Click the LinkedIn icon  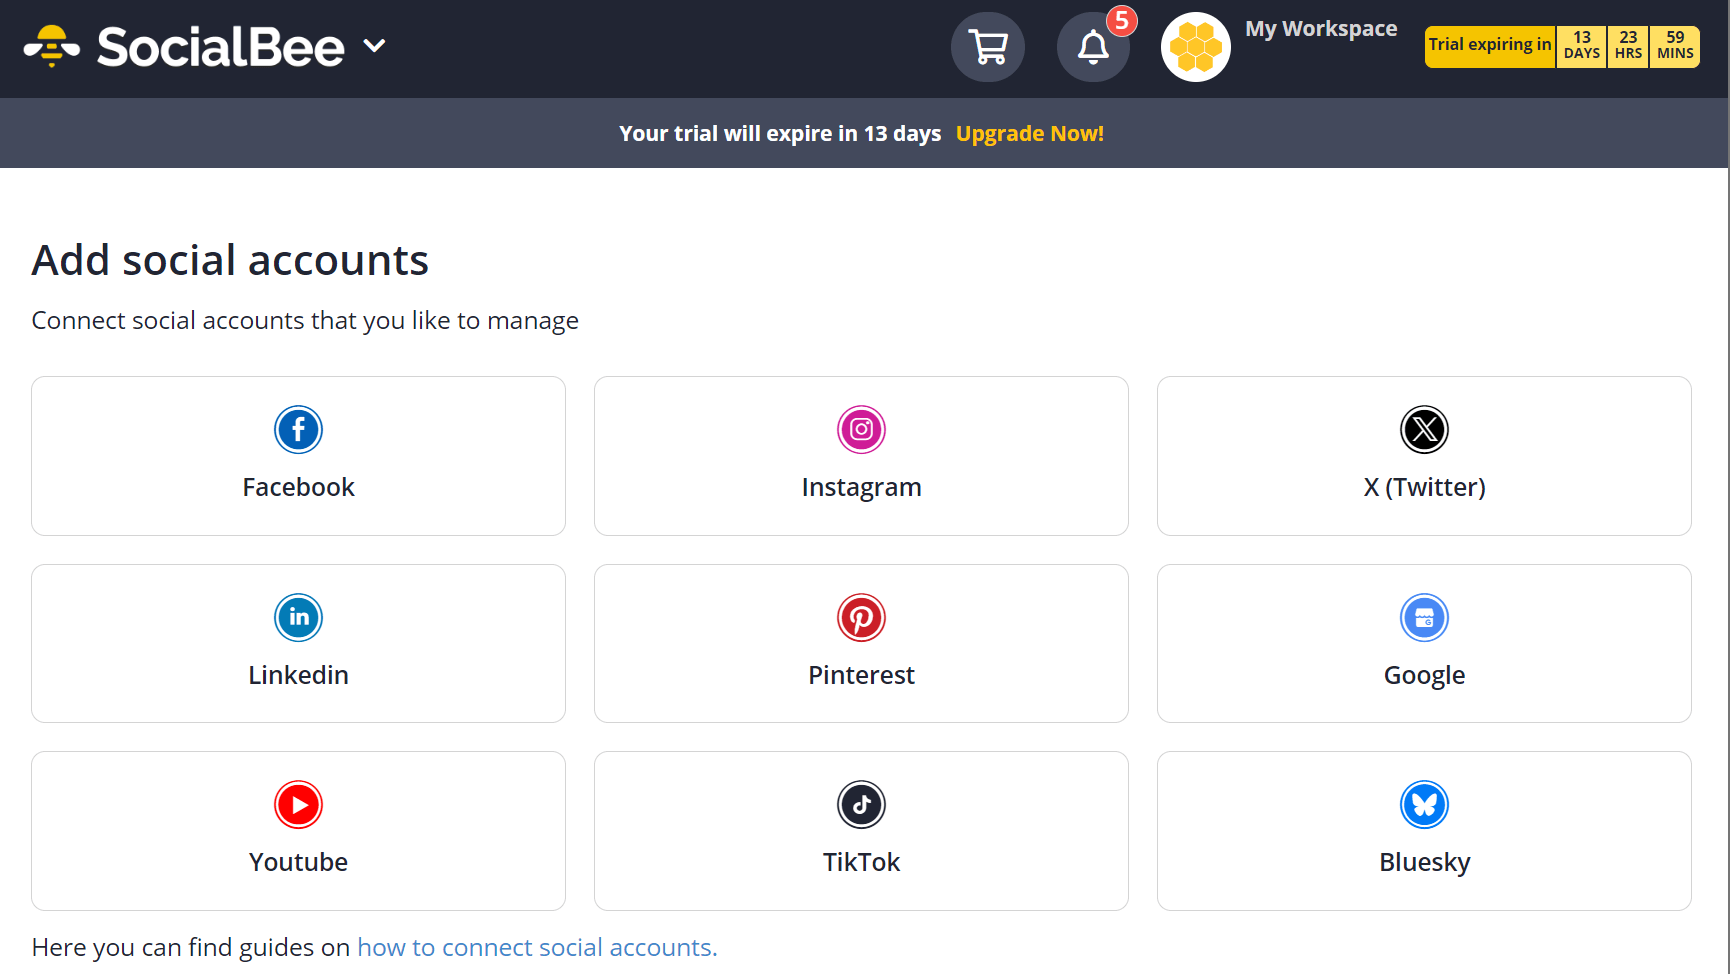click(x=298, y=618)
